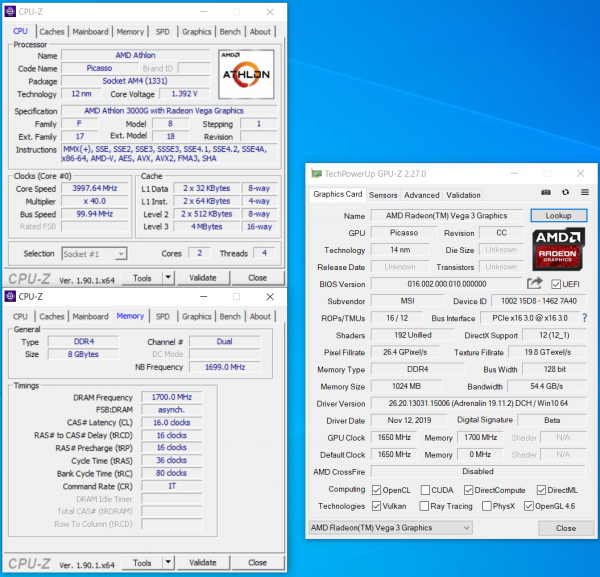Open Memory tab in top CPU-Z window
Viewport: 600px width, 577px height.
point(130,32)
